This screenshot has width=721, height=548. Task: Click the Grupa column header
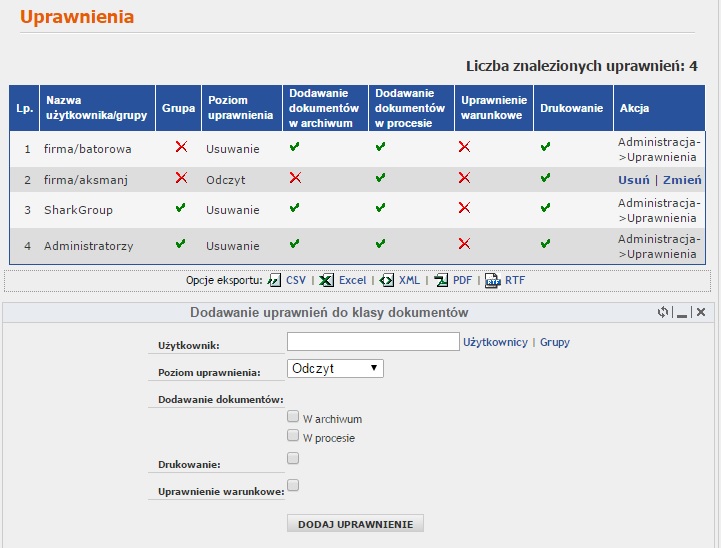[x=178, y=108]
